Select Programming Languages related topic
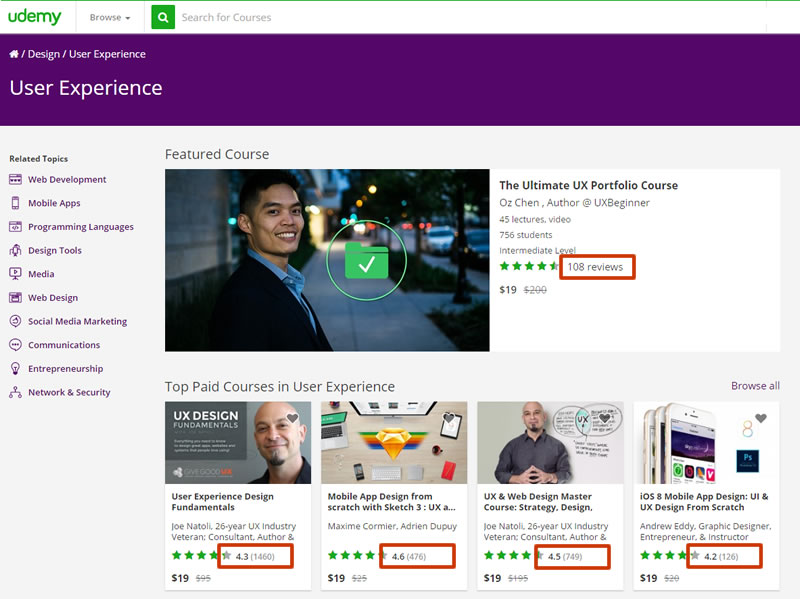The height and width of the screenshot is (599, 800). coord(81,227)
